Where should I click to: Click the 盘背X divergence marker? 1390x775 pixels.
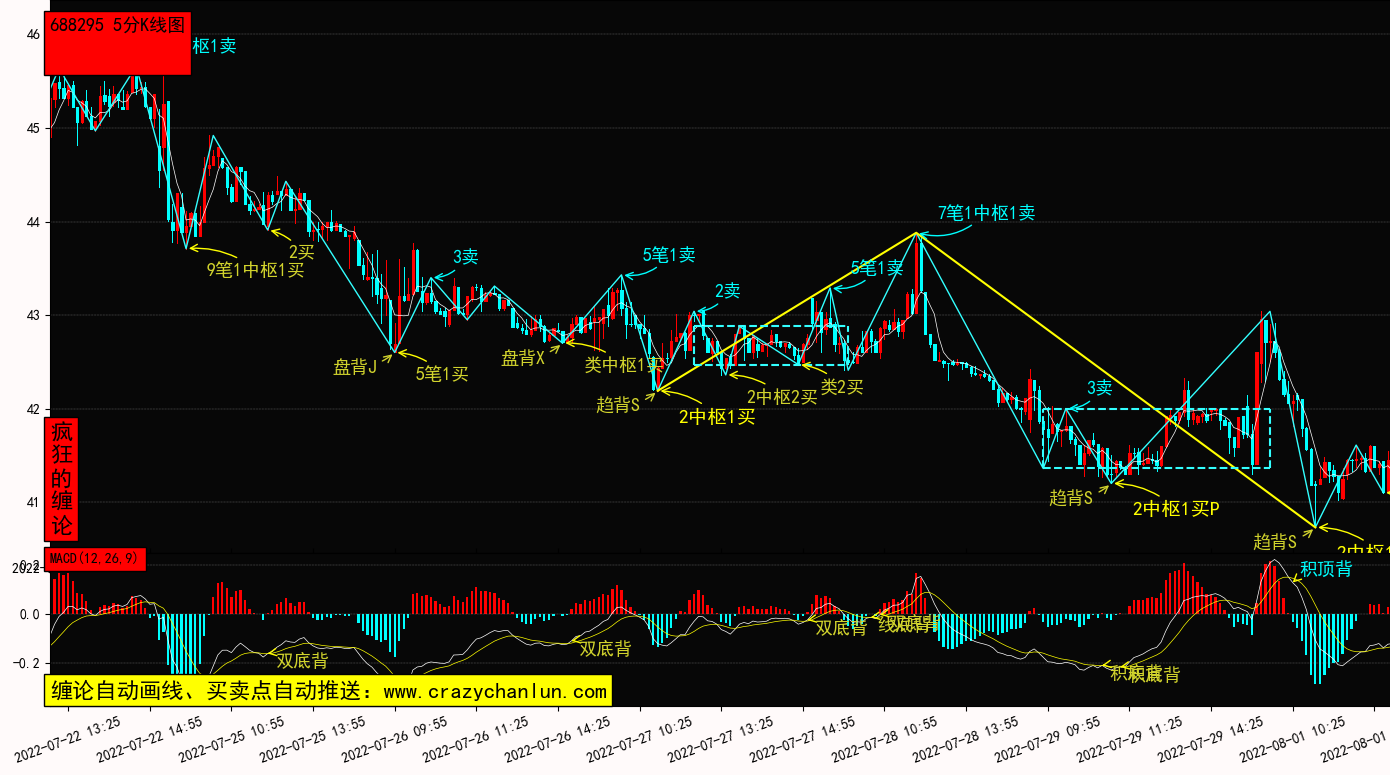(x=523, y=358)
